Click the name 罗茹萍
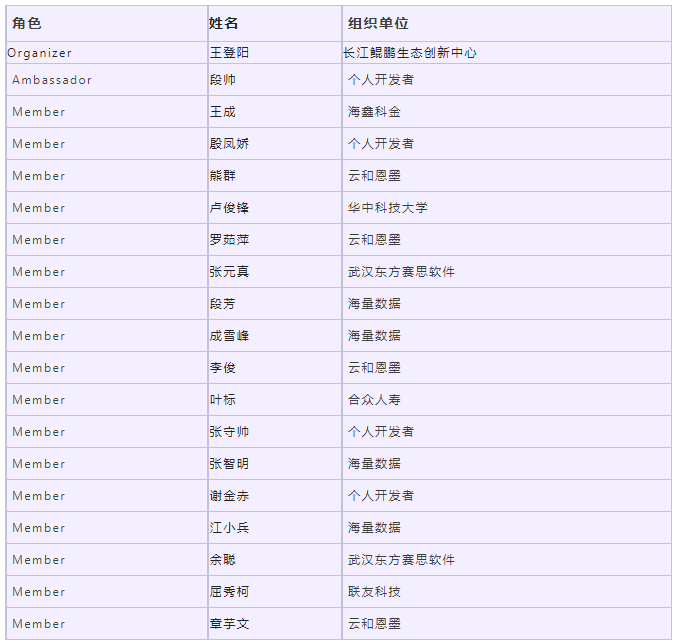This screenshot has width=677, height=644. tap(229, 240)
